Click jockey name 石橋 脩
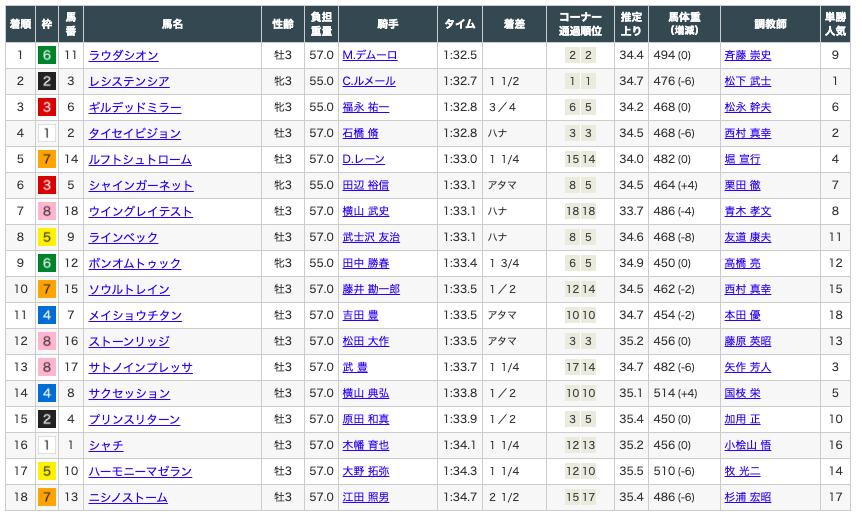The width and height of the screenshot is (862, 521). click(x=360, y=134)
